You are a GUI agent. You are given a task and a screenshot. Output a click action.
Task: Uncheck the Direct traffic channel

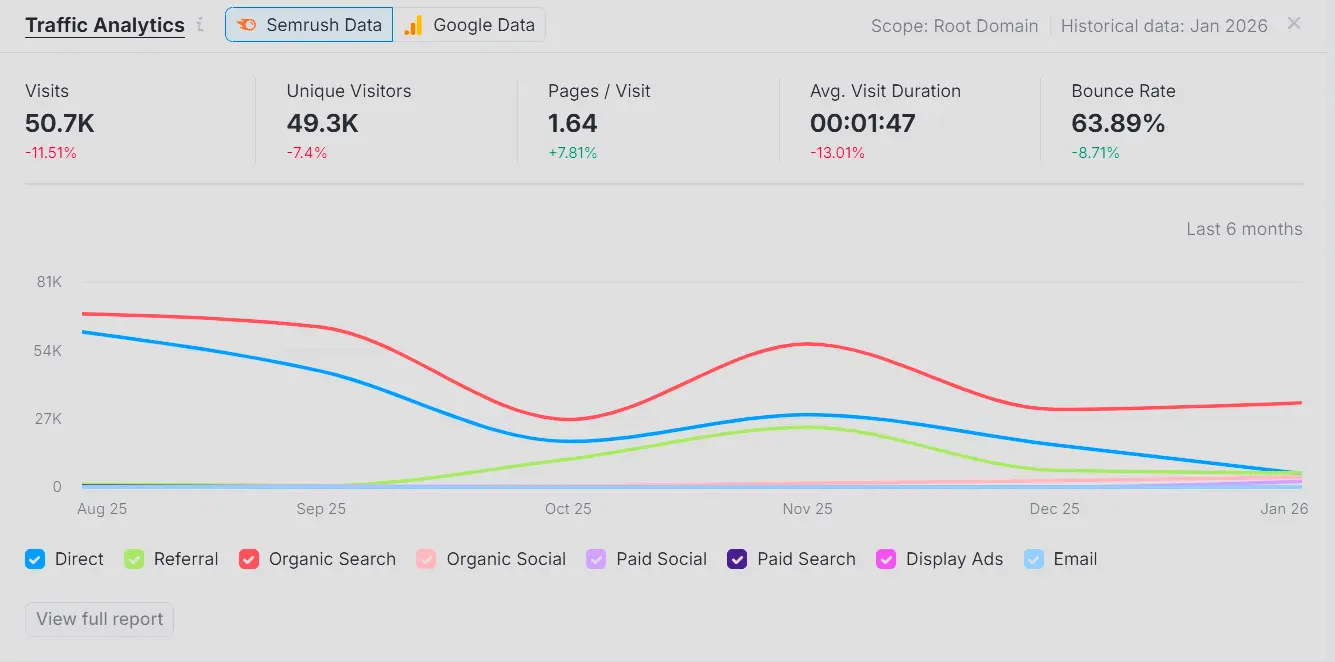(36, 559)
